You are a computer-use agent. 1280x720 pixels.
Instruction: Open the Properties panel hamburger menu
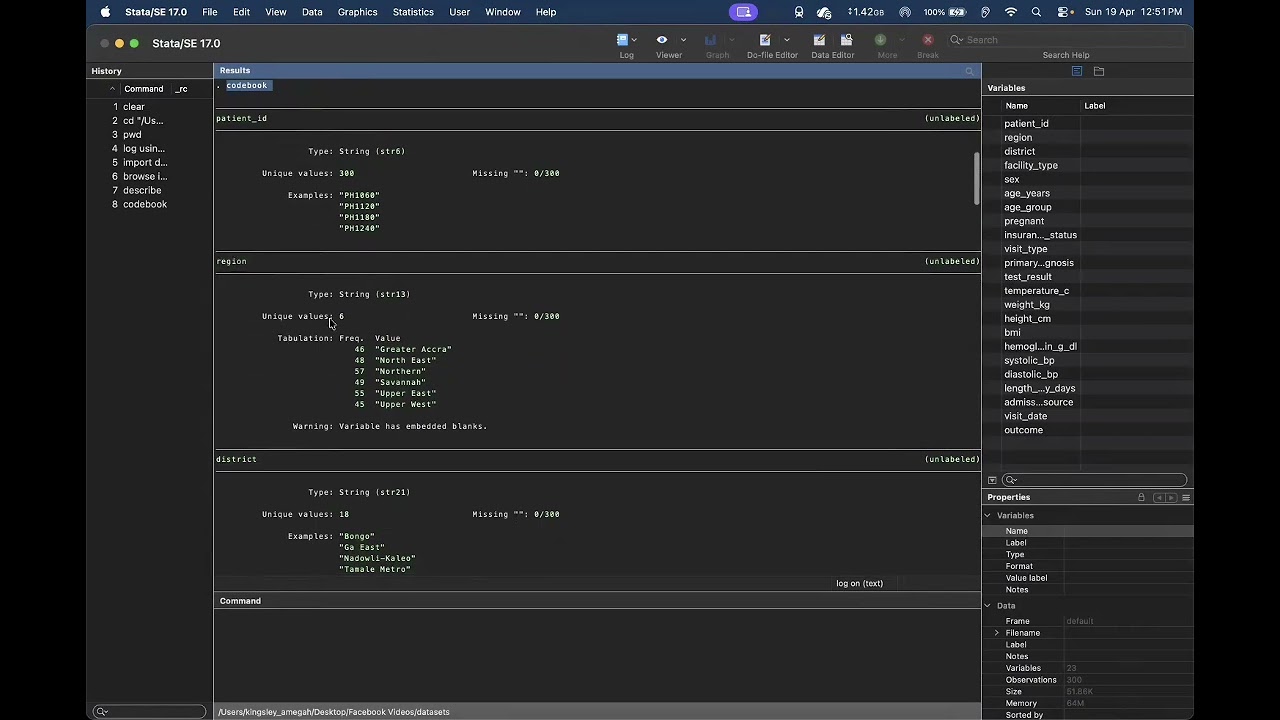point(1186,497)
